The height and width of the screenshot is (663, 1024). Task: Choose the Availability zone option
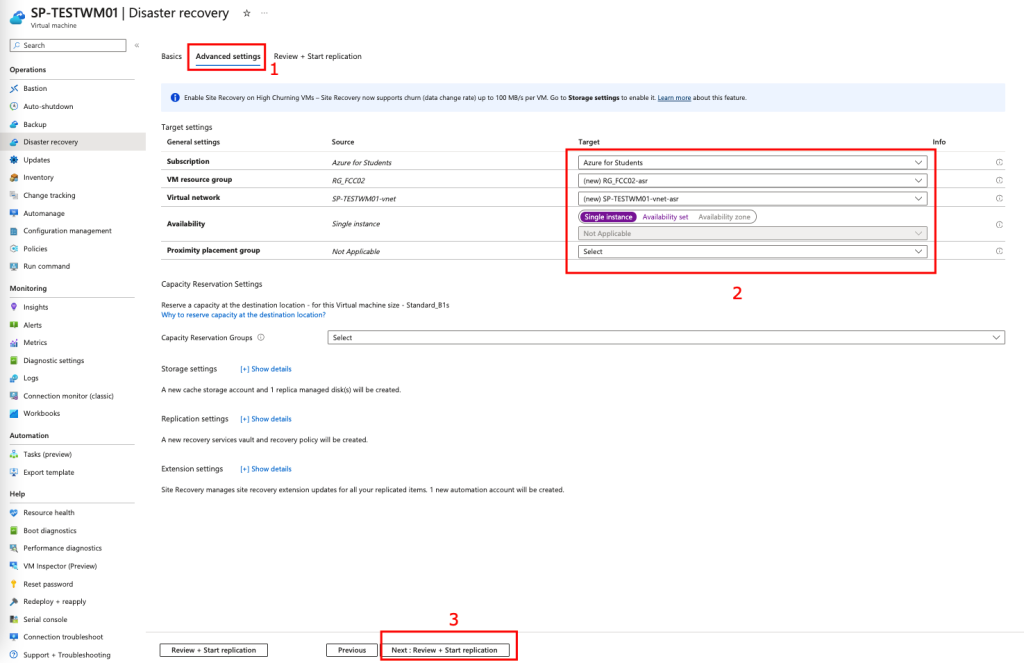point(724,217)
